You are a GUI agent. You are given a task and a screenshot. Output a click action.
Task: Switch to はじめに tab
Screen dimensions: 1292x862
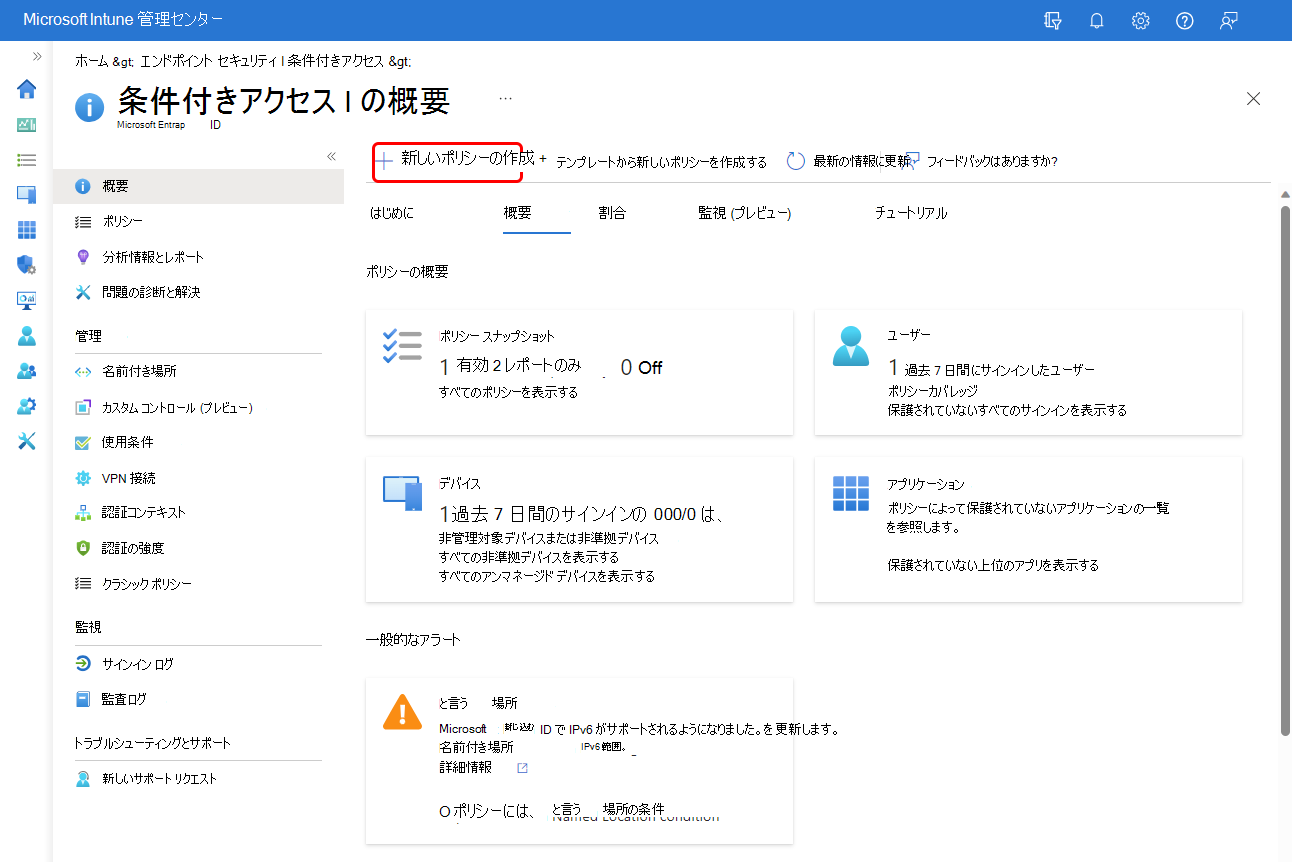(x=391, y=213)
